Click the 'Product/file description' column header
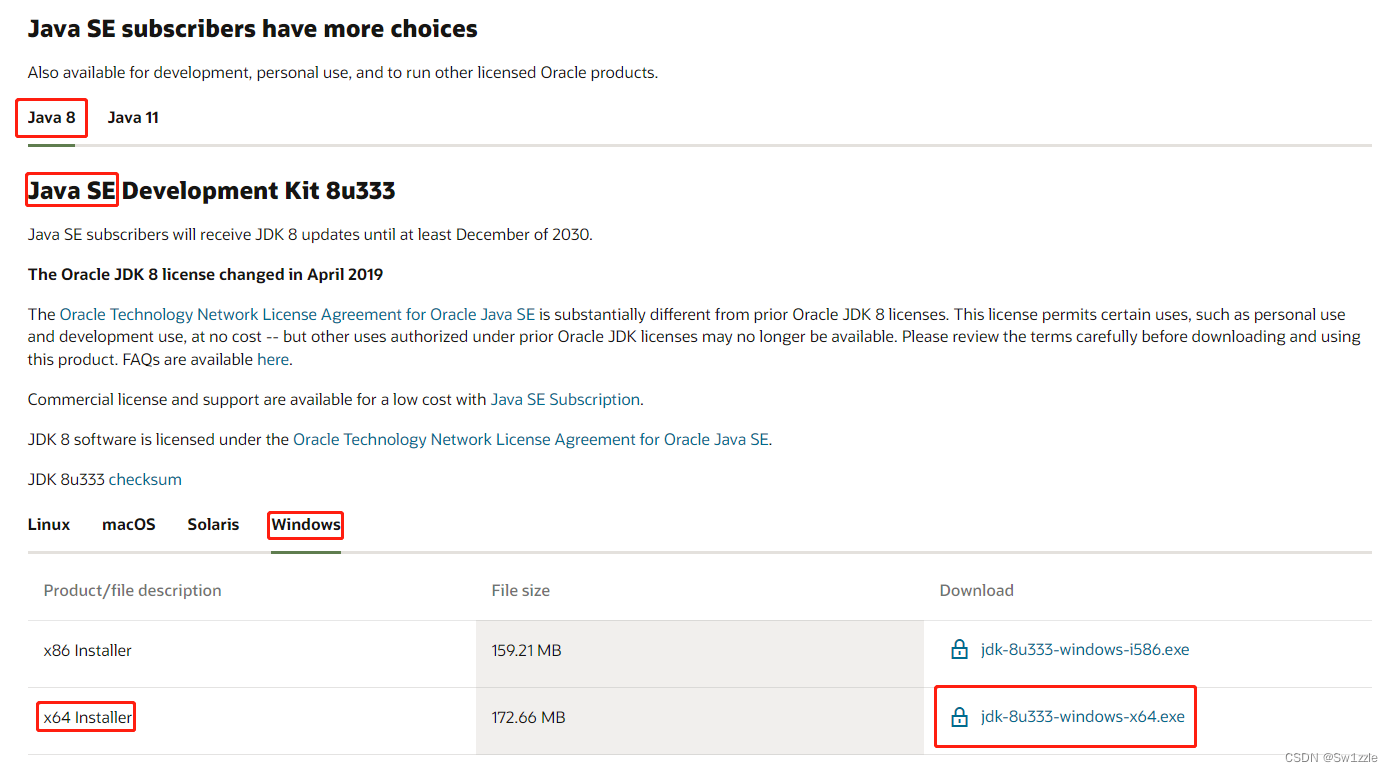The image size is (1393, 772). (x=133, y=590)
